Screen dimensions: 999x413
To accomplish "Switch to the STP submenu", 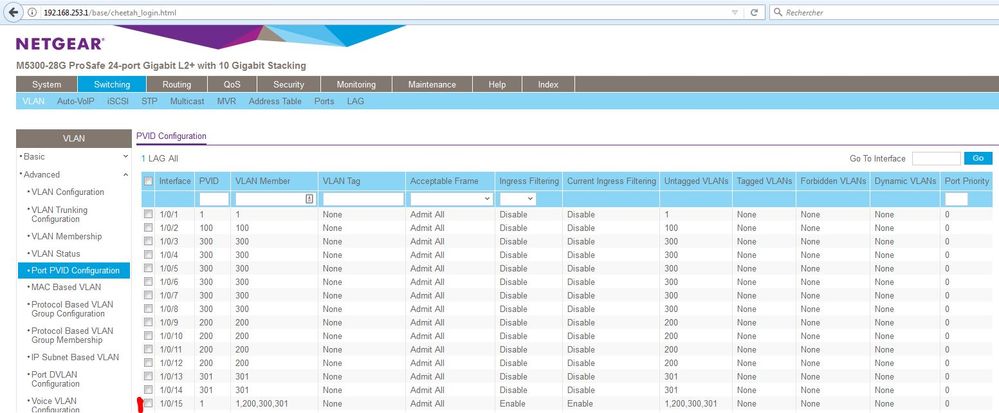I will point(149,101).
